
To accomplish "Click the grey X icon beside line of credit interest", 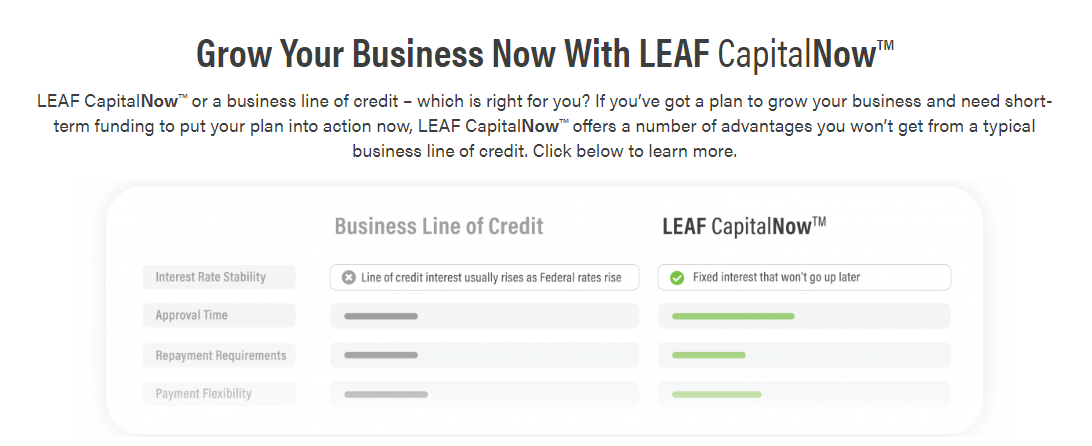I will coord(348,277).
